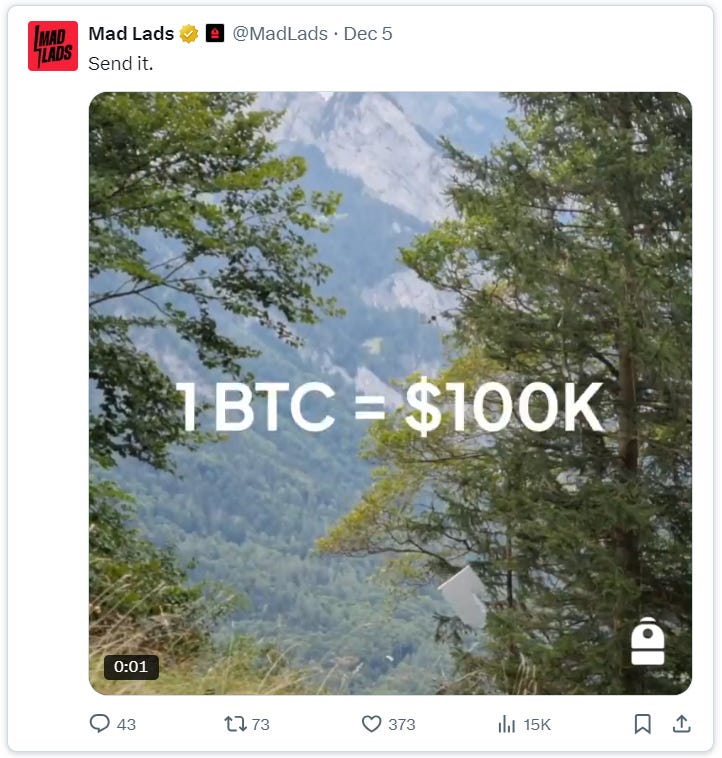Click the like count 373
The height and width of the screenshot is (758, 722).
point(402,725)
